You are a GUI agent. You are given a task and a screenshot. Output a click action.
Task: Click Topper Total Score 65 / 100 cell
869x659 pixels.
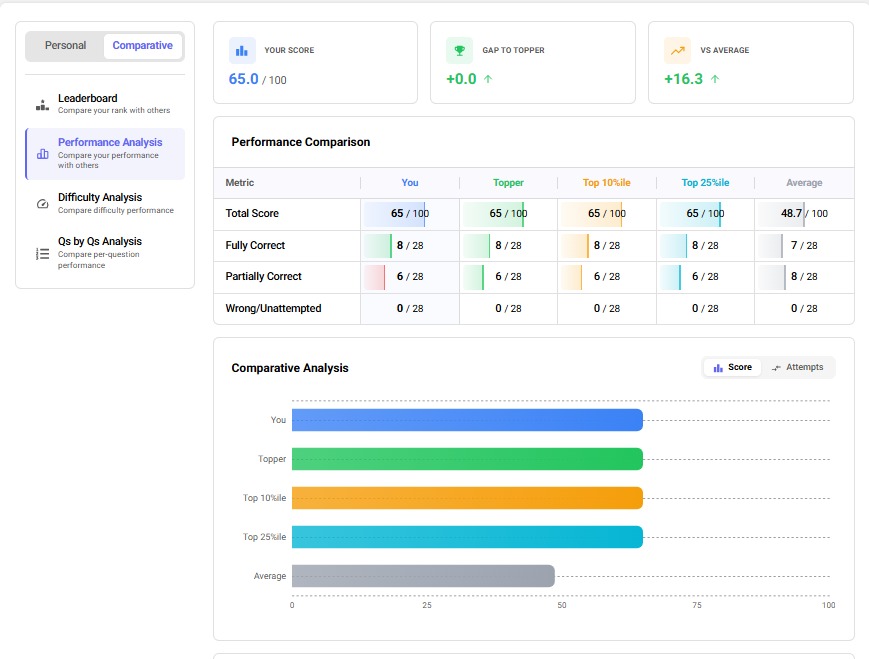508,213
